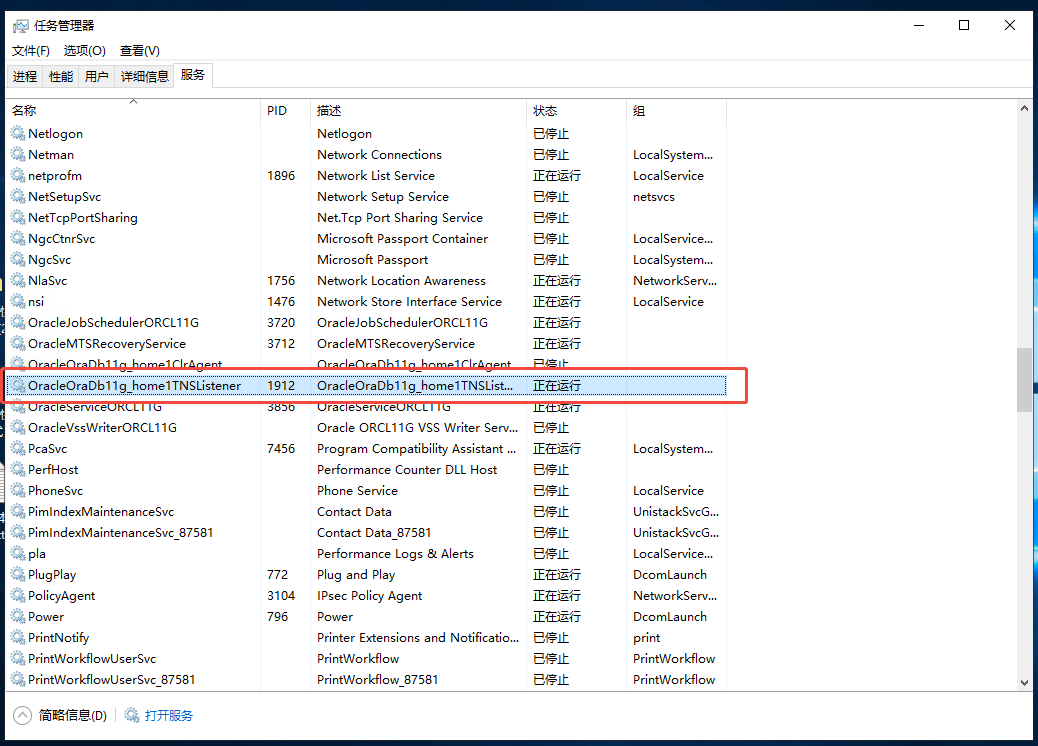Viewport: 1038px width, 746px height.
Task: Click the gear icon beside PolicyAgent
Action: [18, 596]
